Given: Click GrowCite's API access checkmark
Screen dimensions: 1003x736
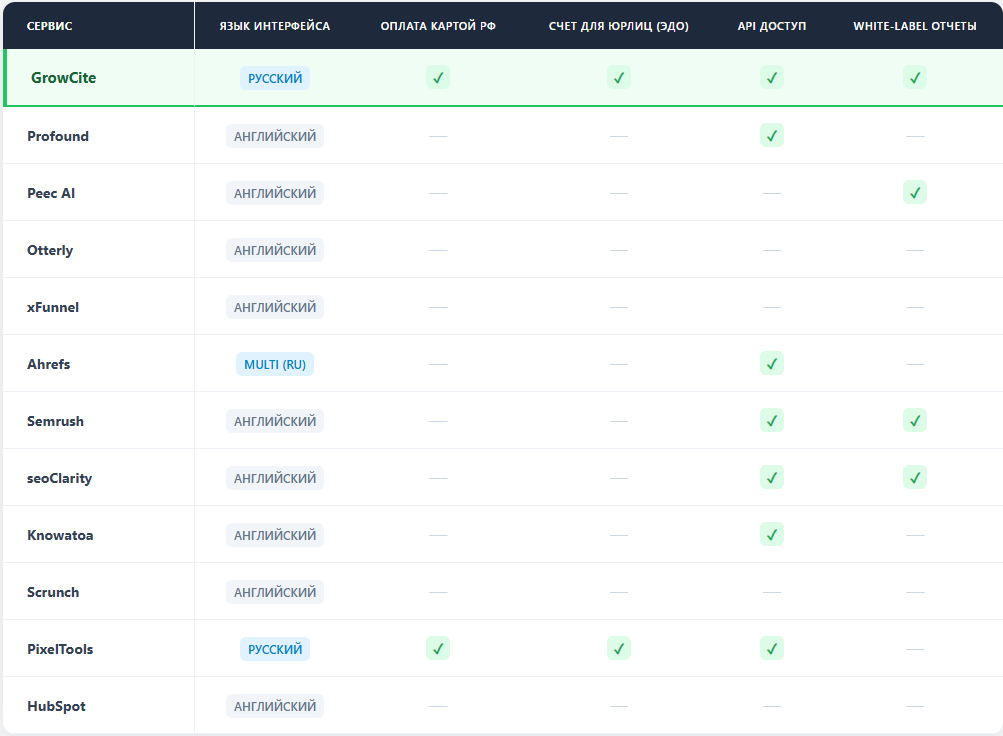Looking at the screenshot, I should 771,78.
